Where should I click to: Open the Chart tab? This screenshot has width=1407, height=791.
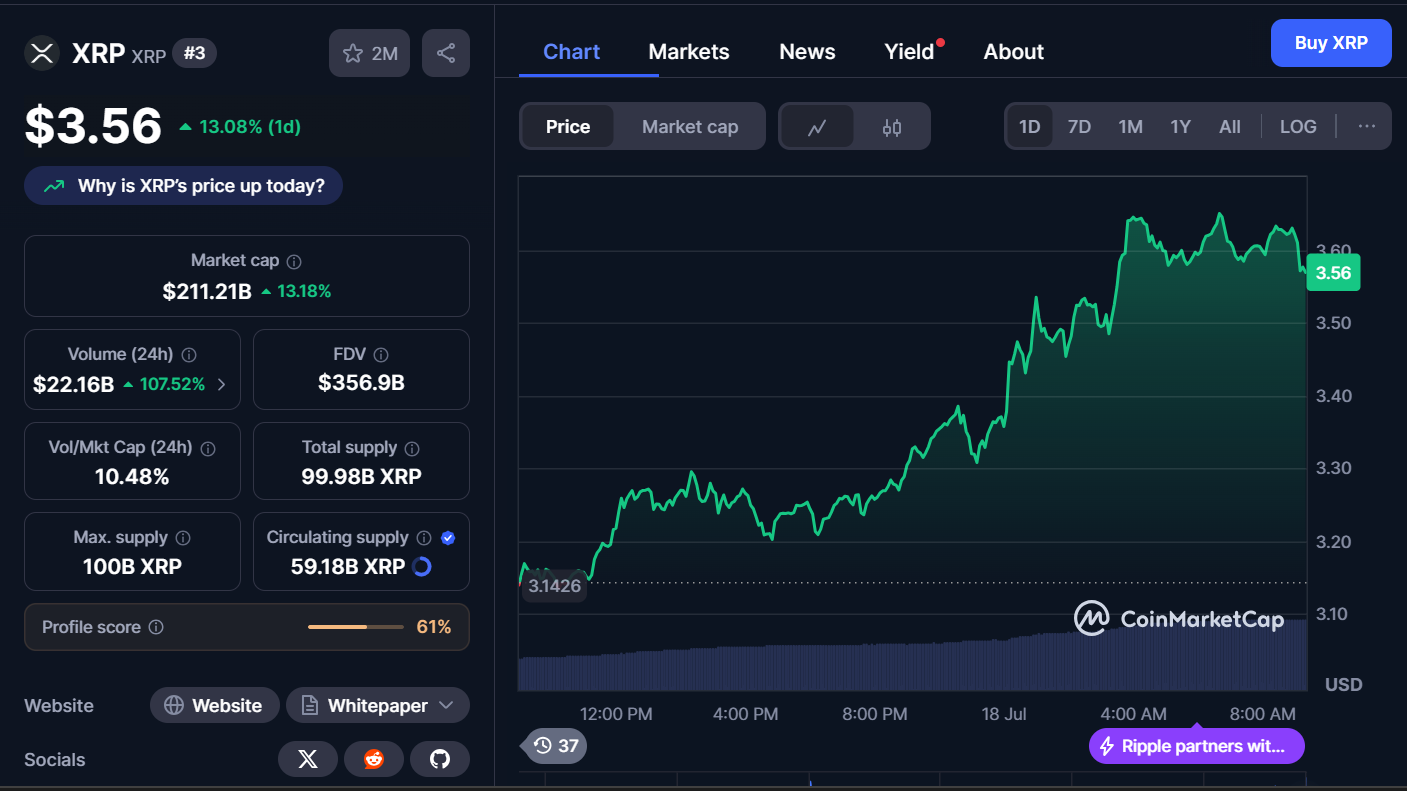point(571,52)
